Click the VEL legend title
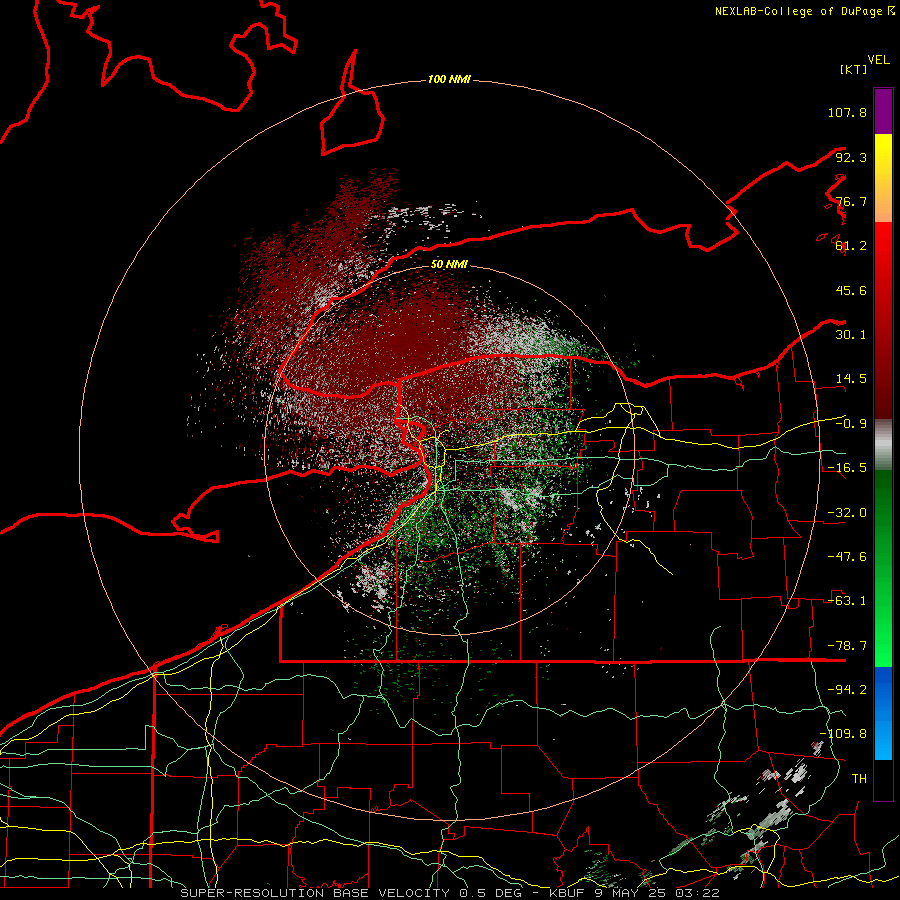 pyautogui.click(x=878, y=60)
